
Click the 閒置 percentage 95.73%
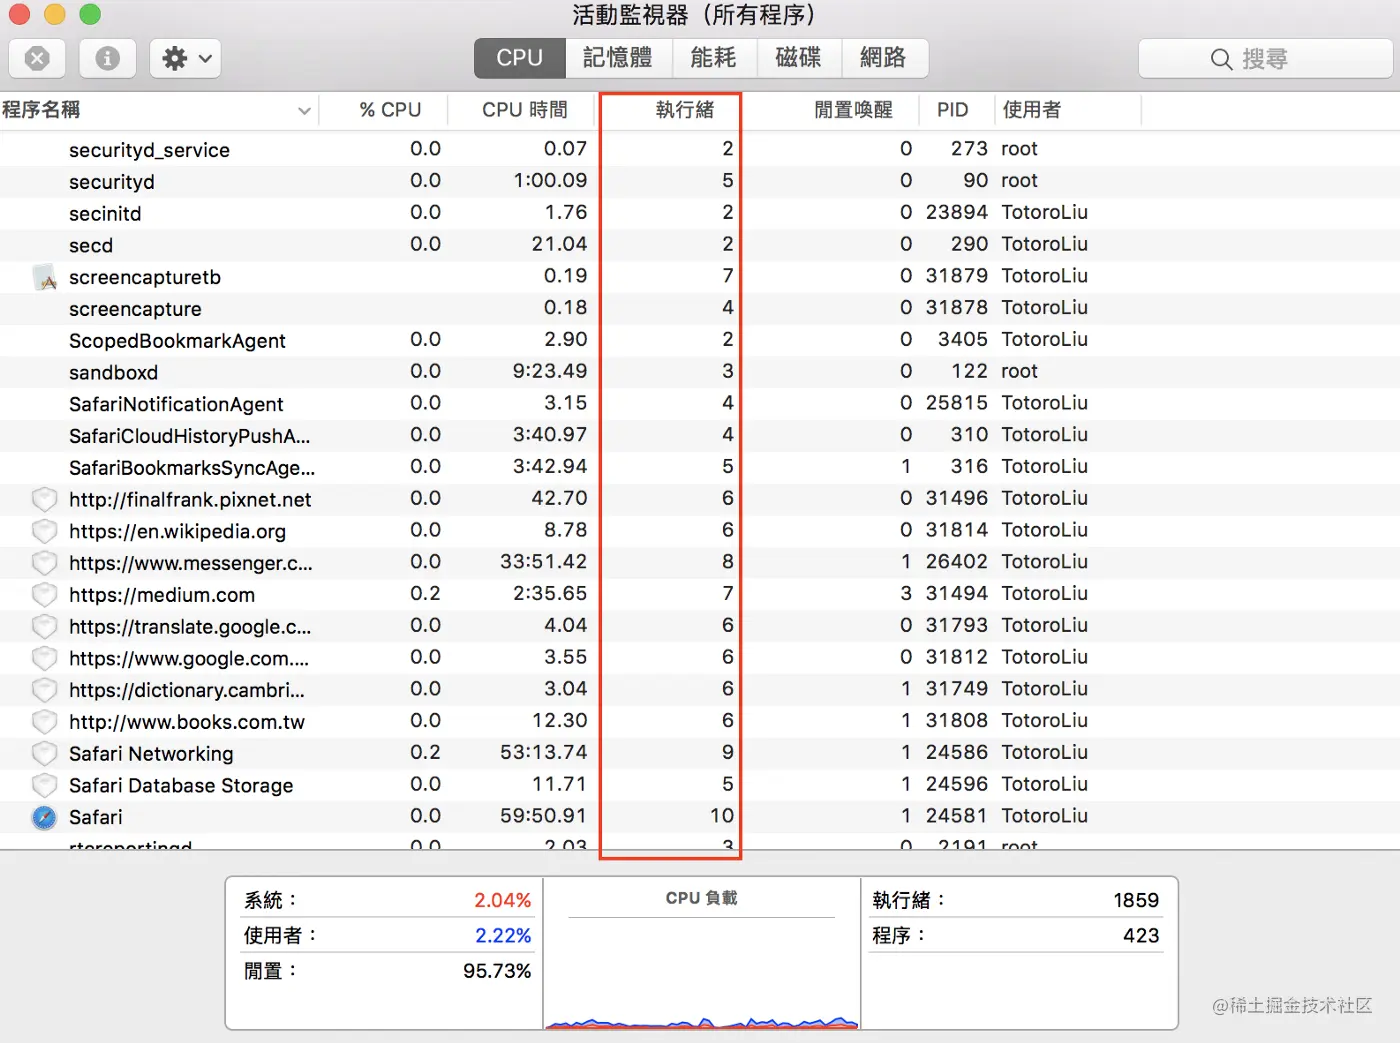click(497, 971)
